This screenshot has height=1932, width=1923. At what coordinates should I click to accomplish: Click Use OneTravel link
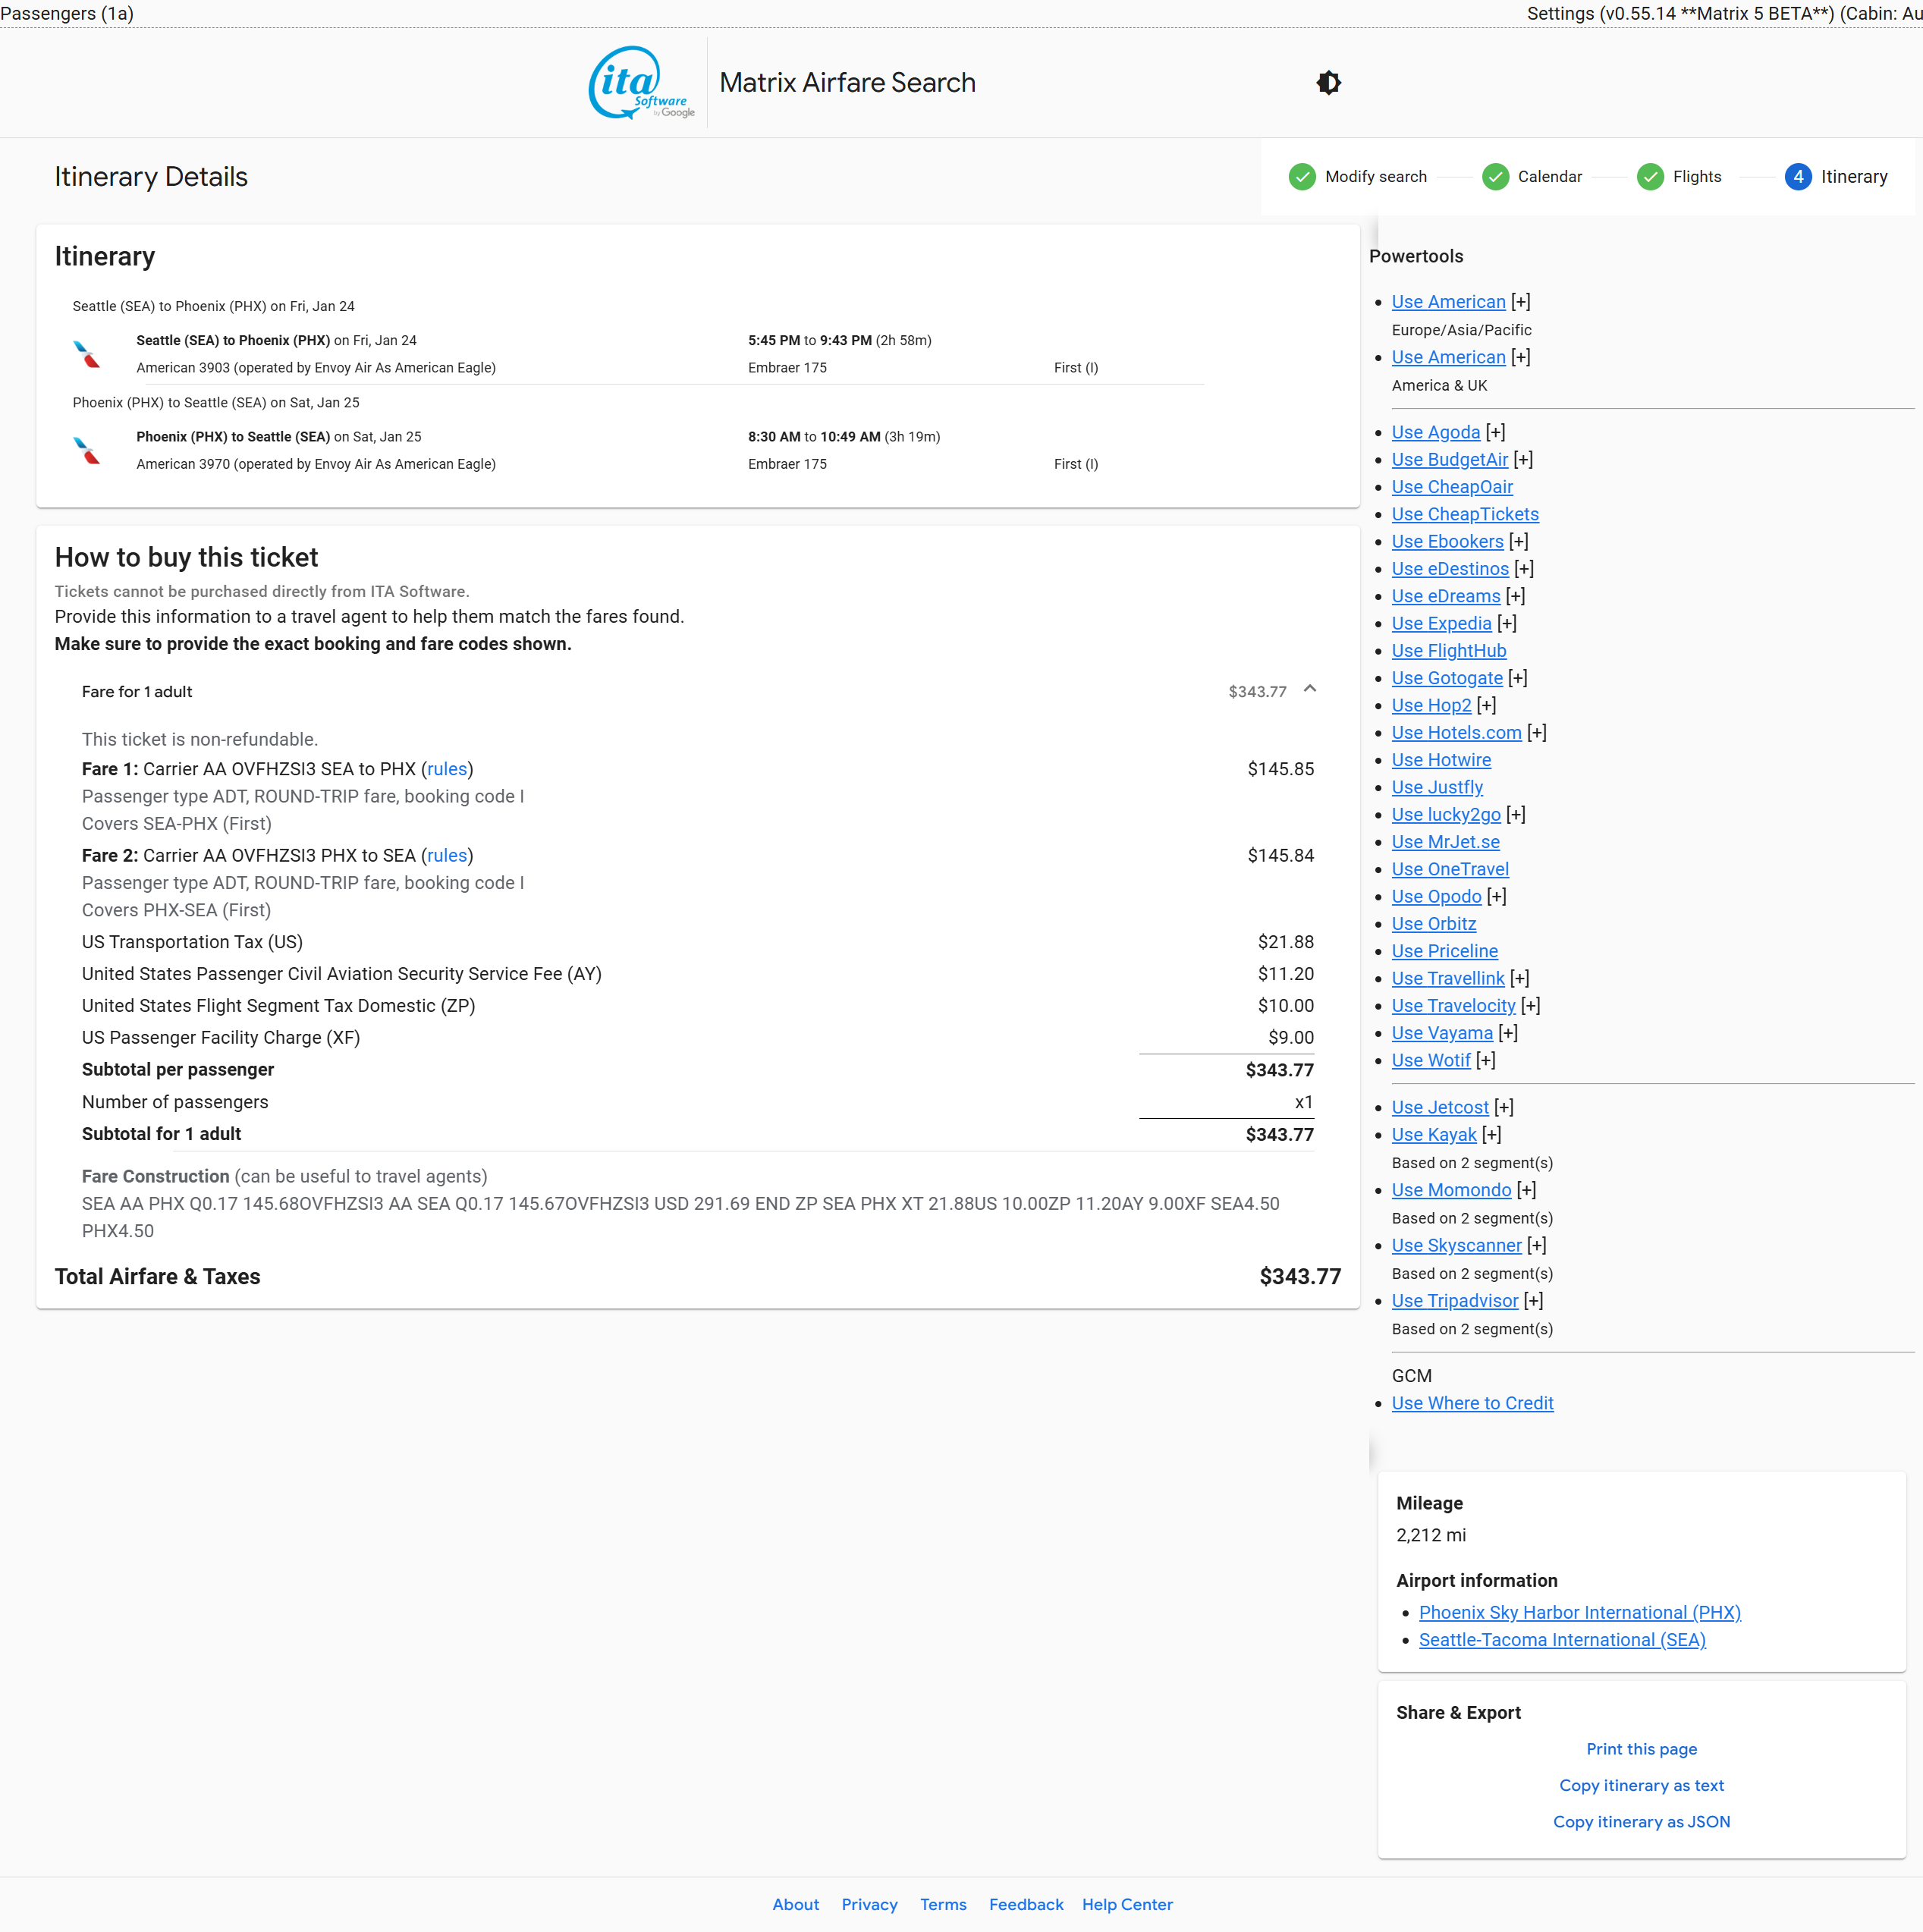coord(1450,869)
